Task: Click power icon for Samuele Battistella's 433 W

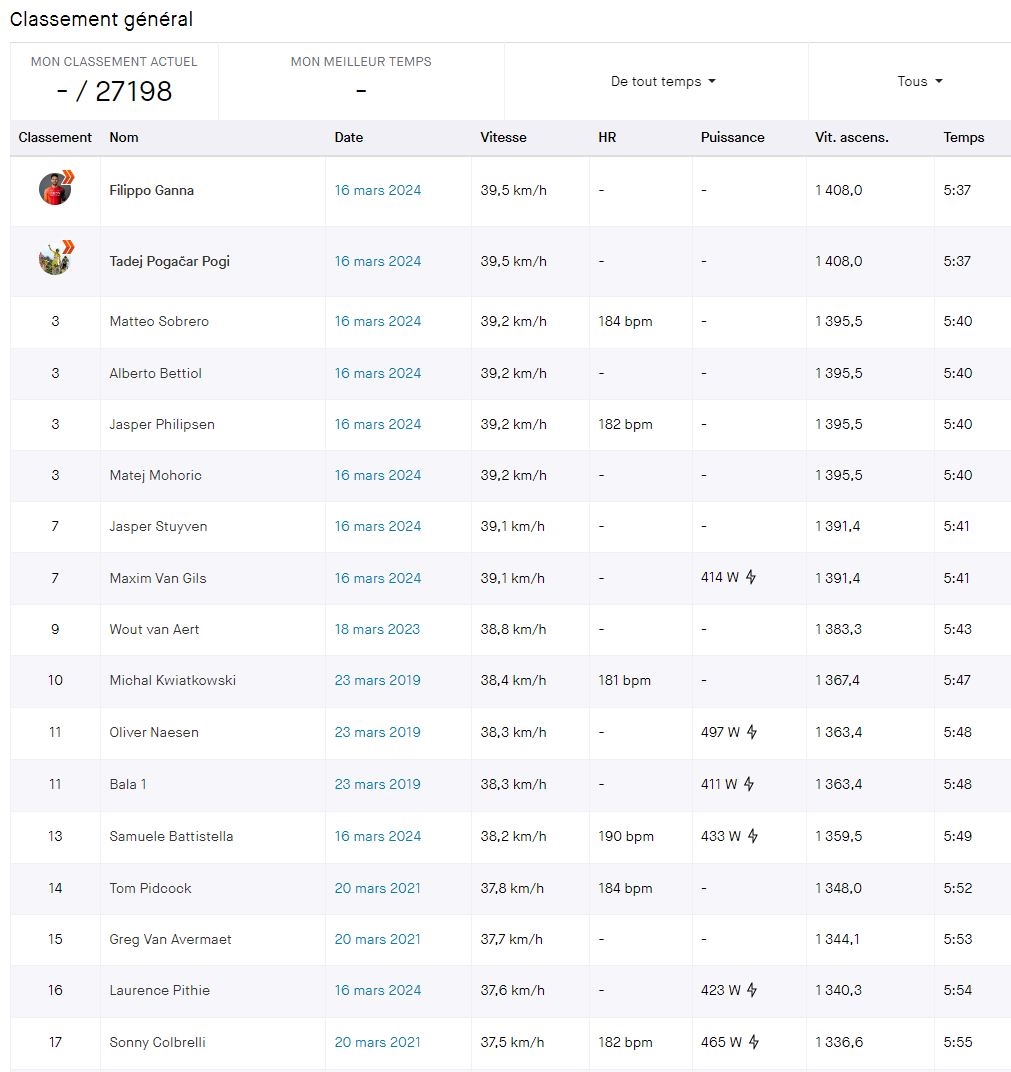Action: click(753, 836)
